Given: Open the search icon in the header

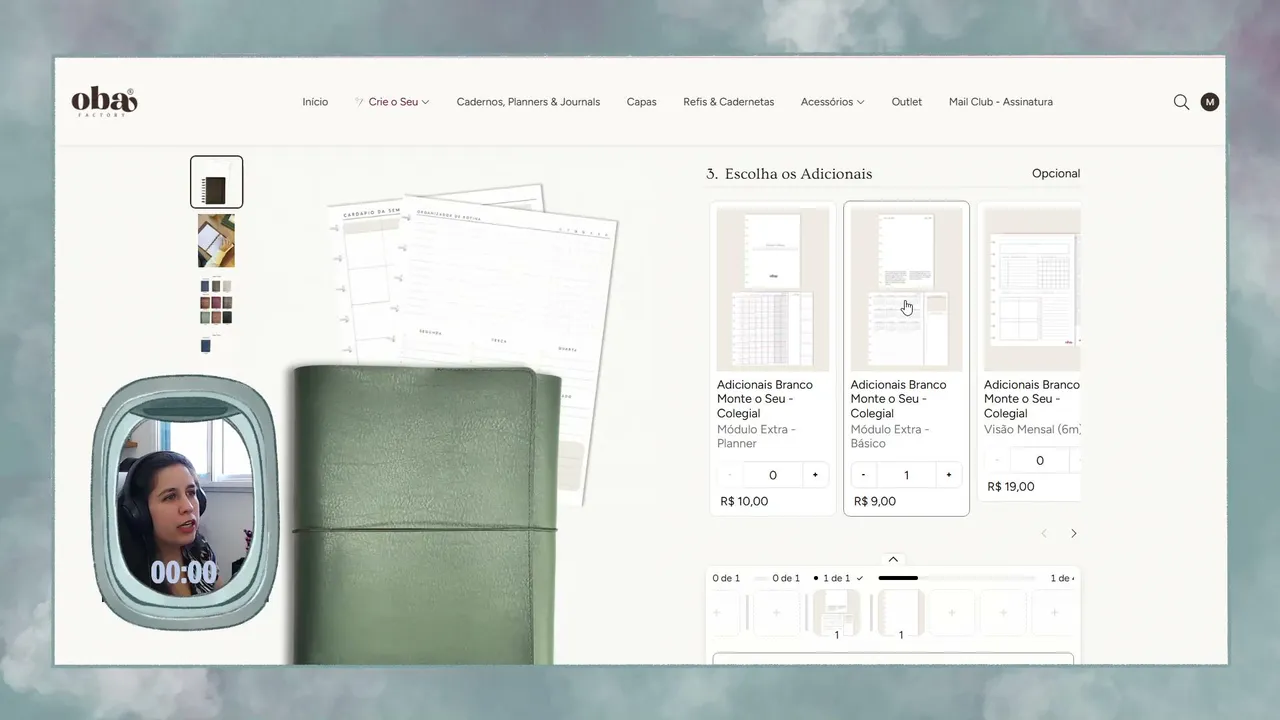Looking at the screenshot, I should click(1181, 102).
